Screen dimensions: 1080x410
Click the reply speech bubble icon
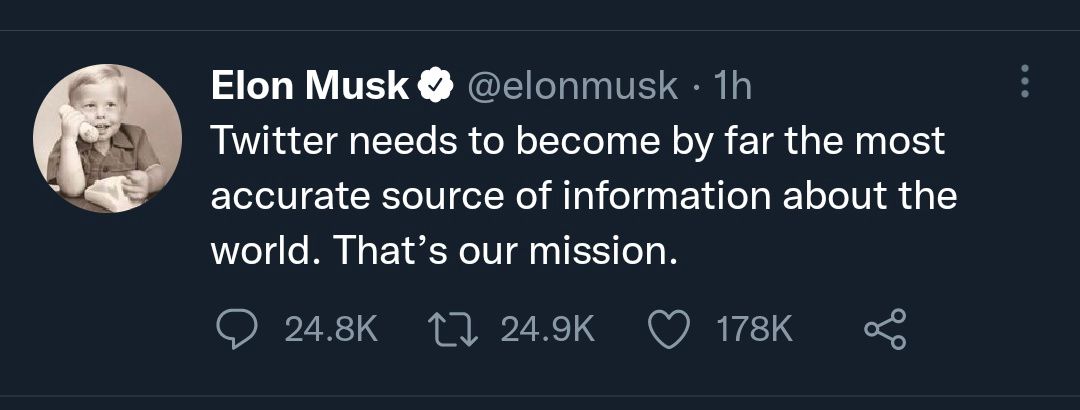pos(235,330)
